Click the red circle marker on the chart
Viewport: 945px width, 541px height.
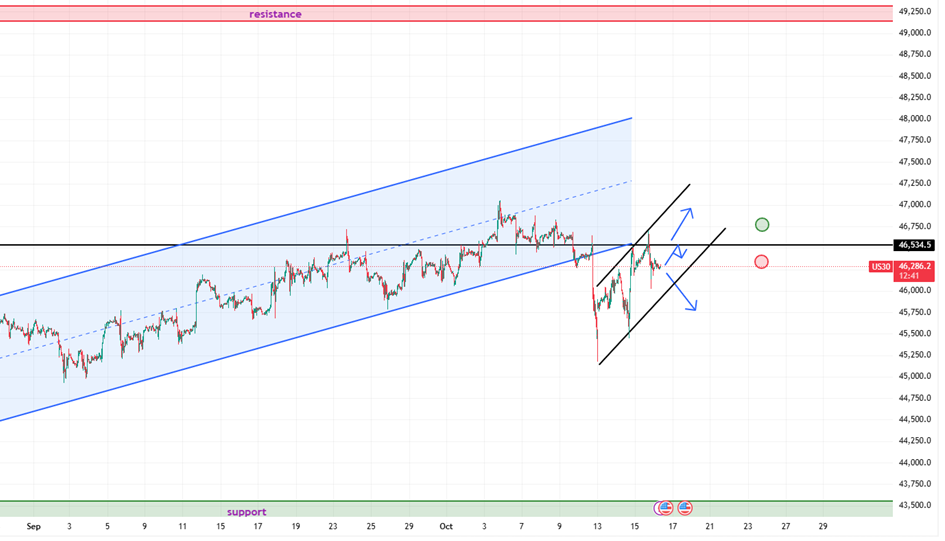(761, 262)
